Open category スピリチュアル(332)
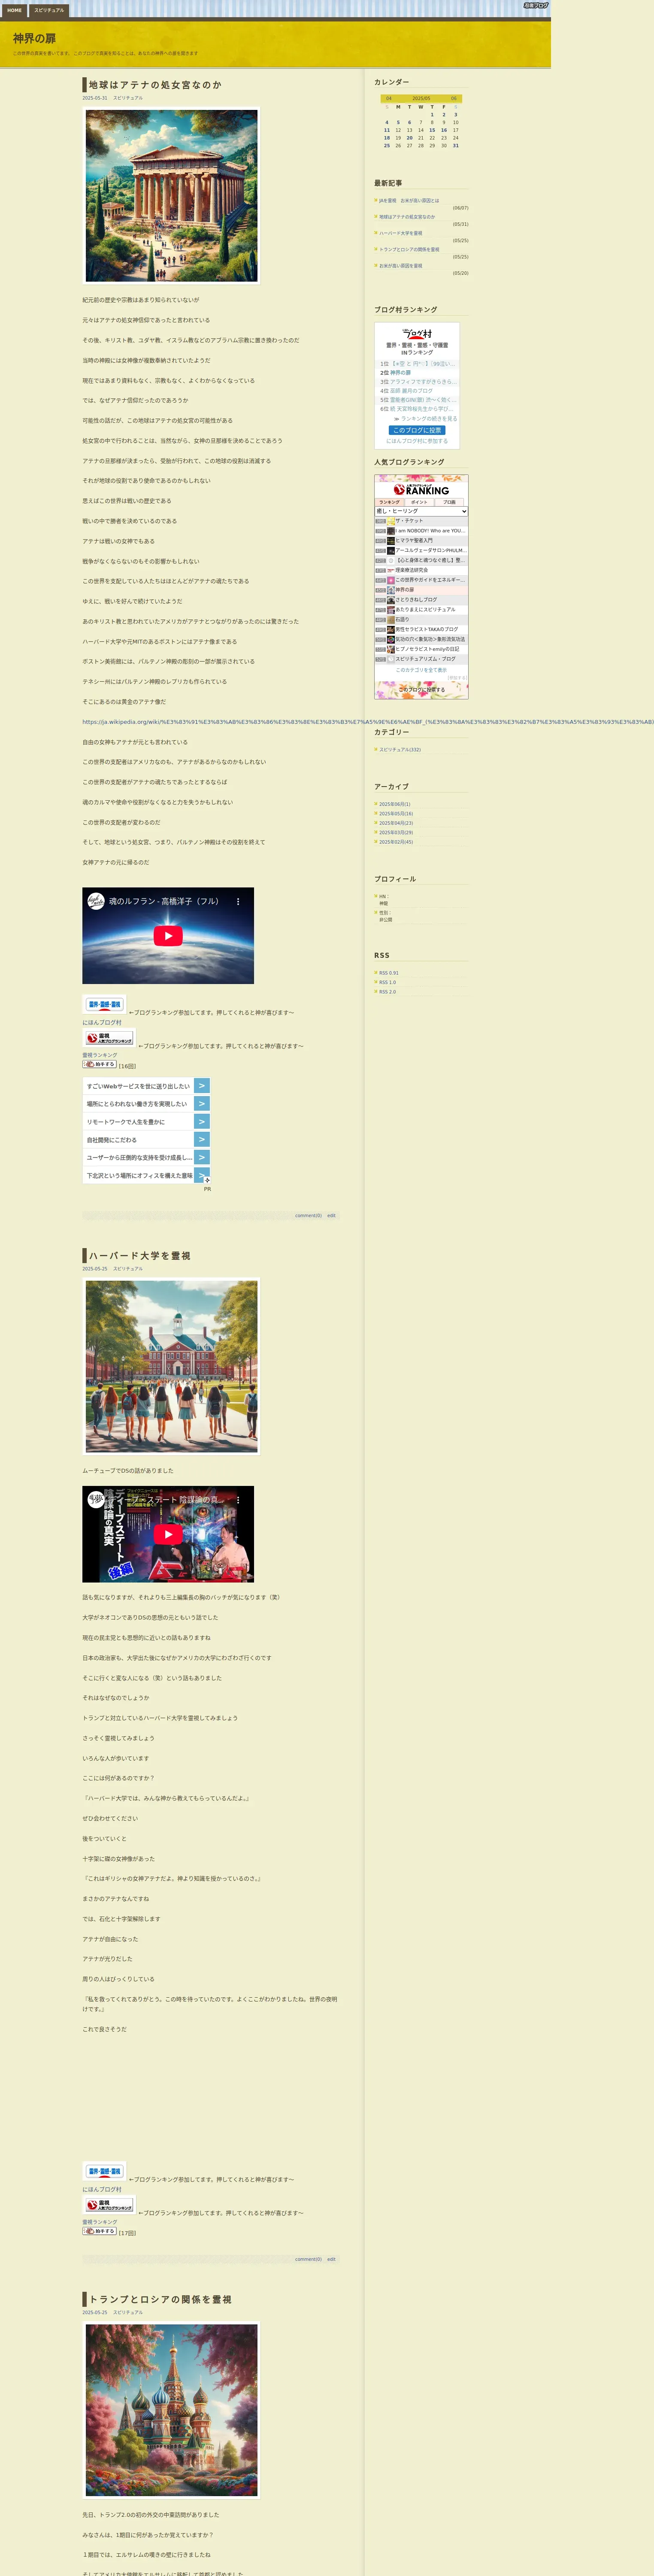 (x=400, y=750)
